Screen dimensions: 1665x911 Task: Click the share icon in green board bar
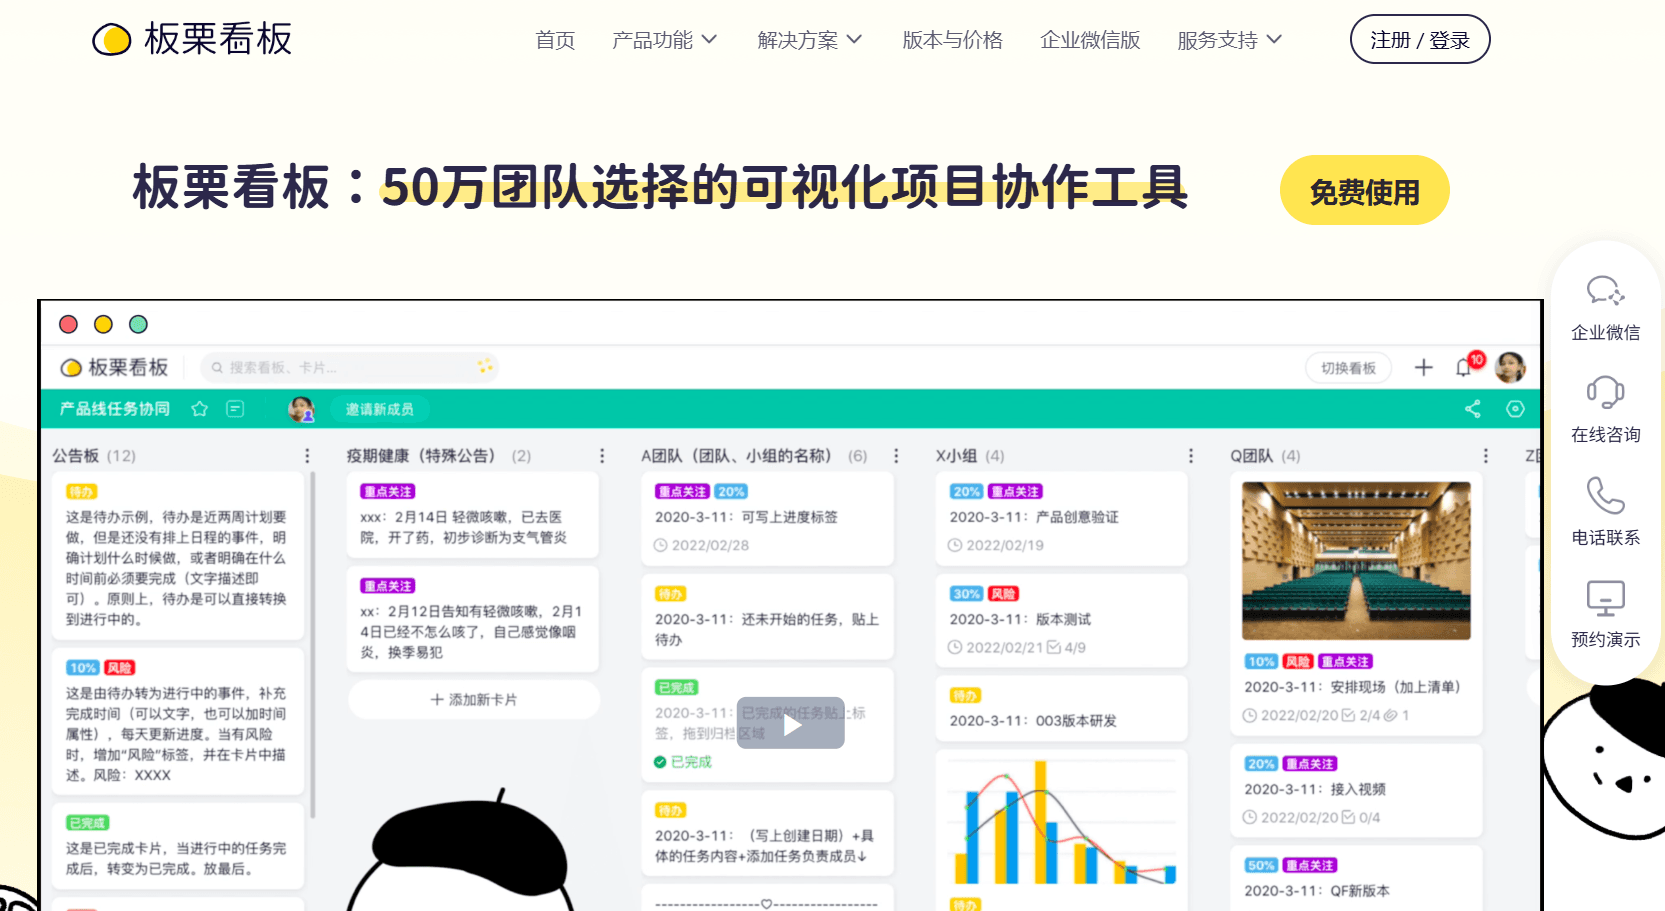(x=1473, y=409)
